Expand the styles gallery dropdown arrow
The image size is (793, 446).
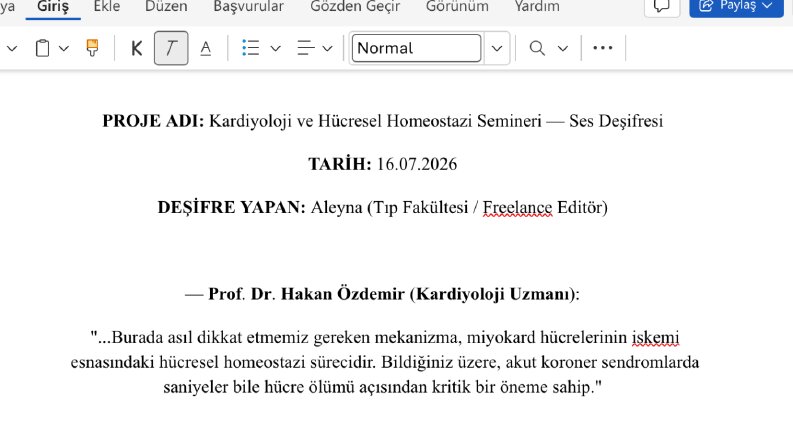tap(497, 48)
